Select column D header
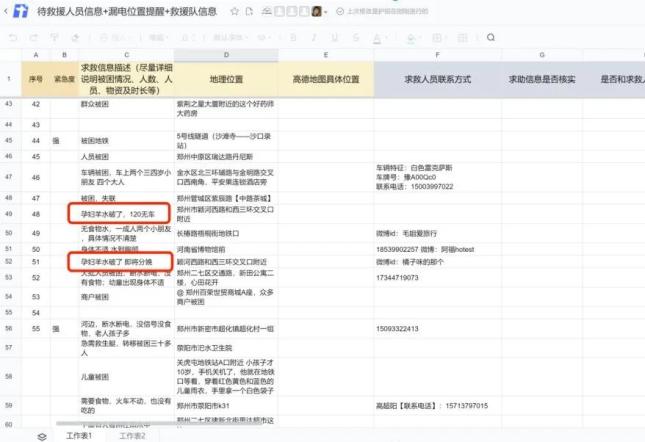The image size is (645, 442). tap(226, 54)
